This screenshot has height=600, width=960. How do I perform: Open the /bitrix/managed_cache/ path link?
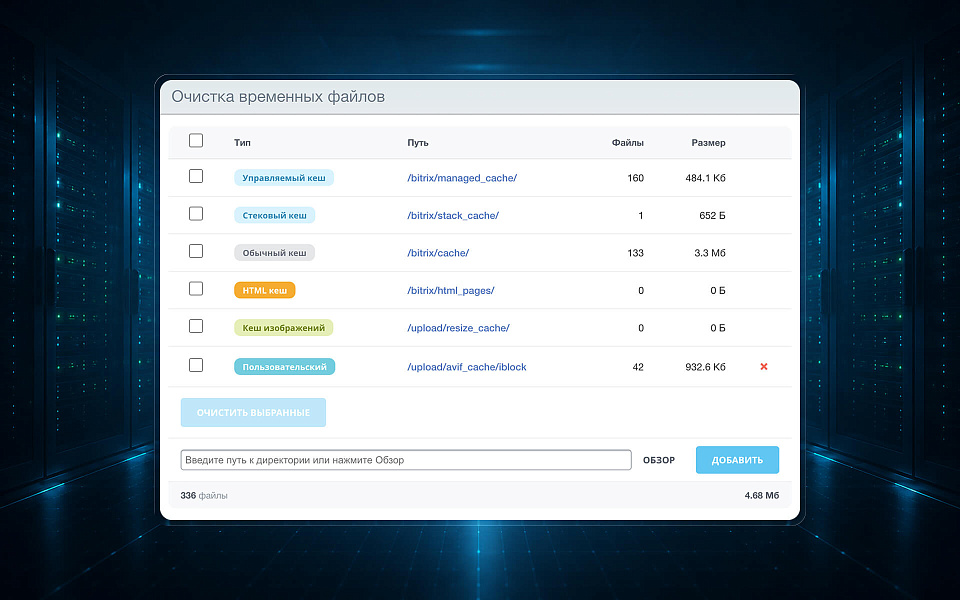(462, 178)
